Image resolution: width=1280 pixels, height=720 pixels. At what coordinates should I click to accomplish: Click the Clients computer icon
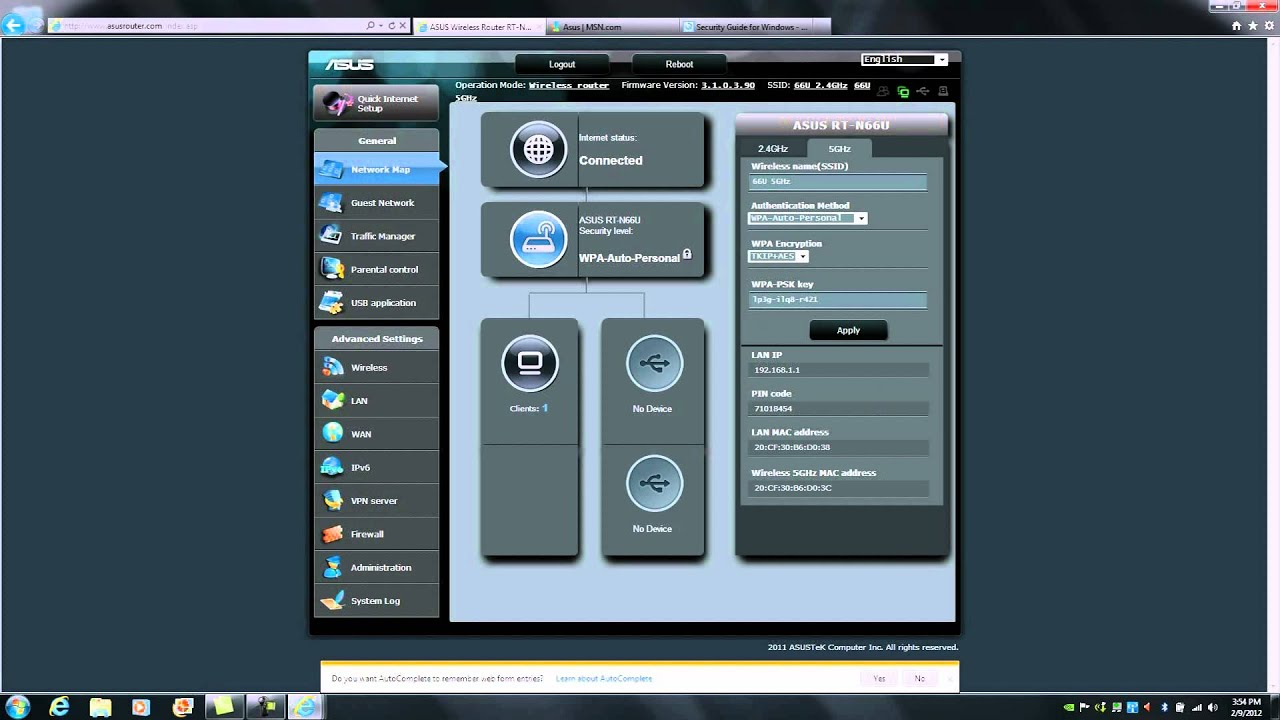pyautogui.click(x=530, y=363)
